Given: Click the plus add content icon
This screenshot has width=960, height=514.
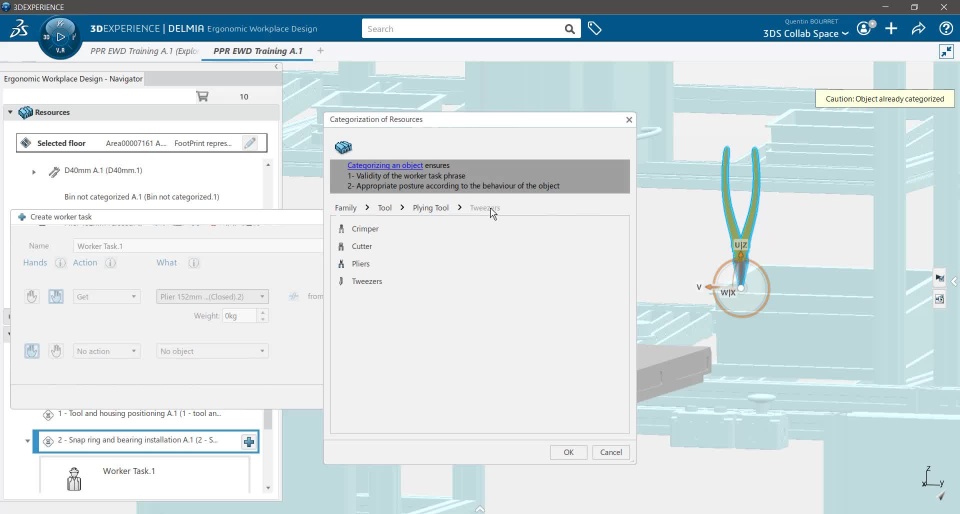Looking at the screenshot, I should [x=891, y=29].
